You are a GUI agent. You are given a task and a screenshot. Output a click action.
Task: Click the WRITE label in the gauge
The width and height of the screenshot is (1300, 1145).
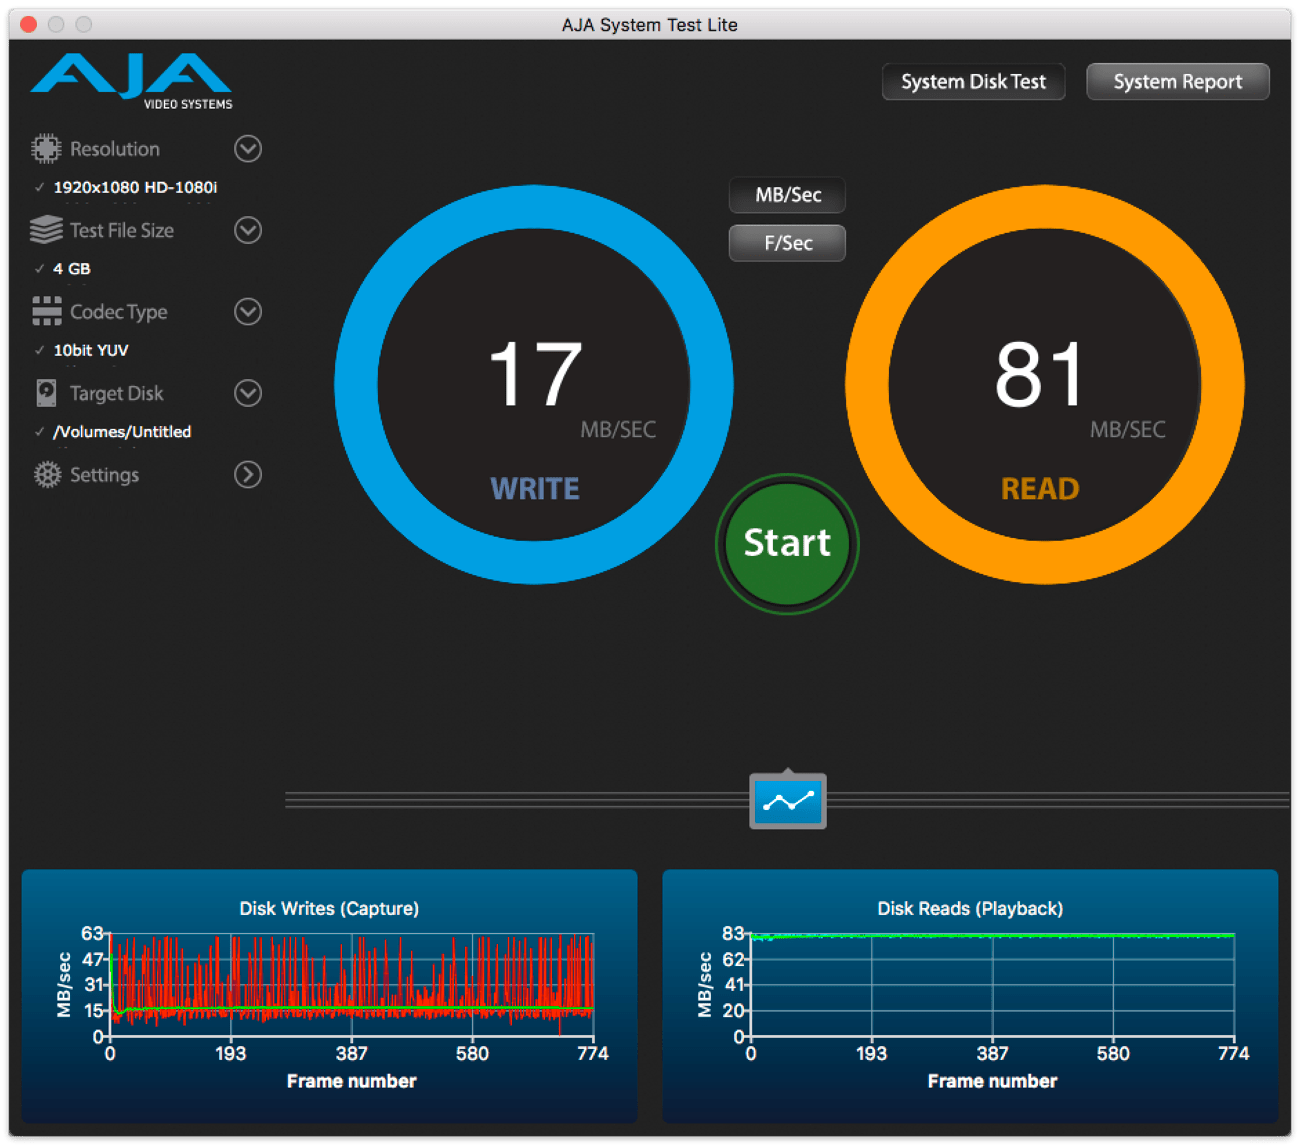tap(535, 489)
